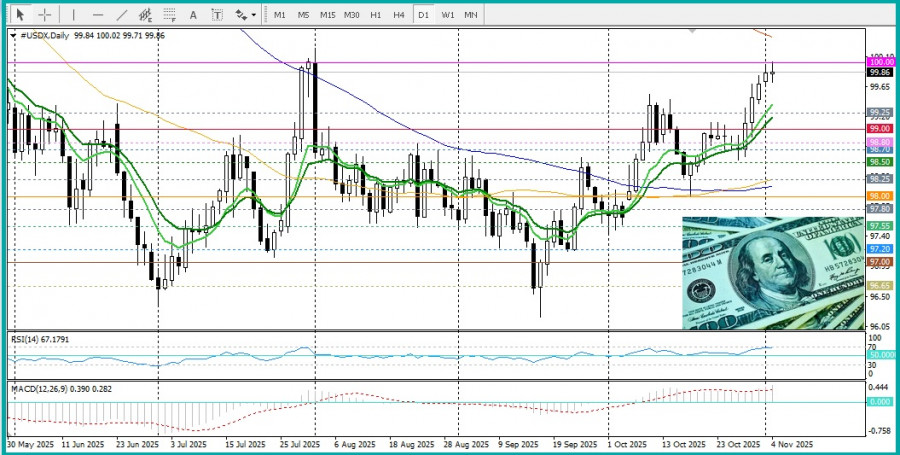900x455 pixels.
Task: Pick the vertical line drawing tool
Action: (73, 15)
